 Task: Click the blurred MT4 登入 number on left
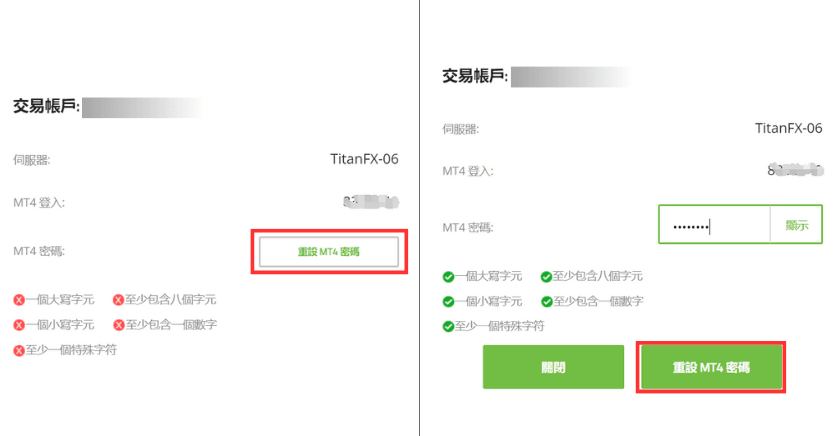point(371,202)
